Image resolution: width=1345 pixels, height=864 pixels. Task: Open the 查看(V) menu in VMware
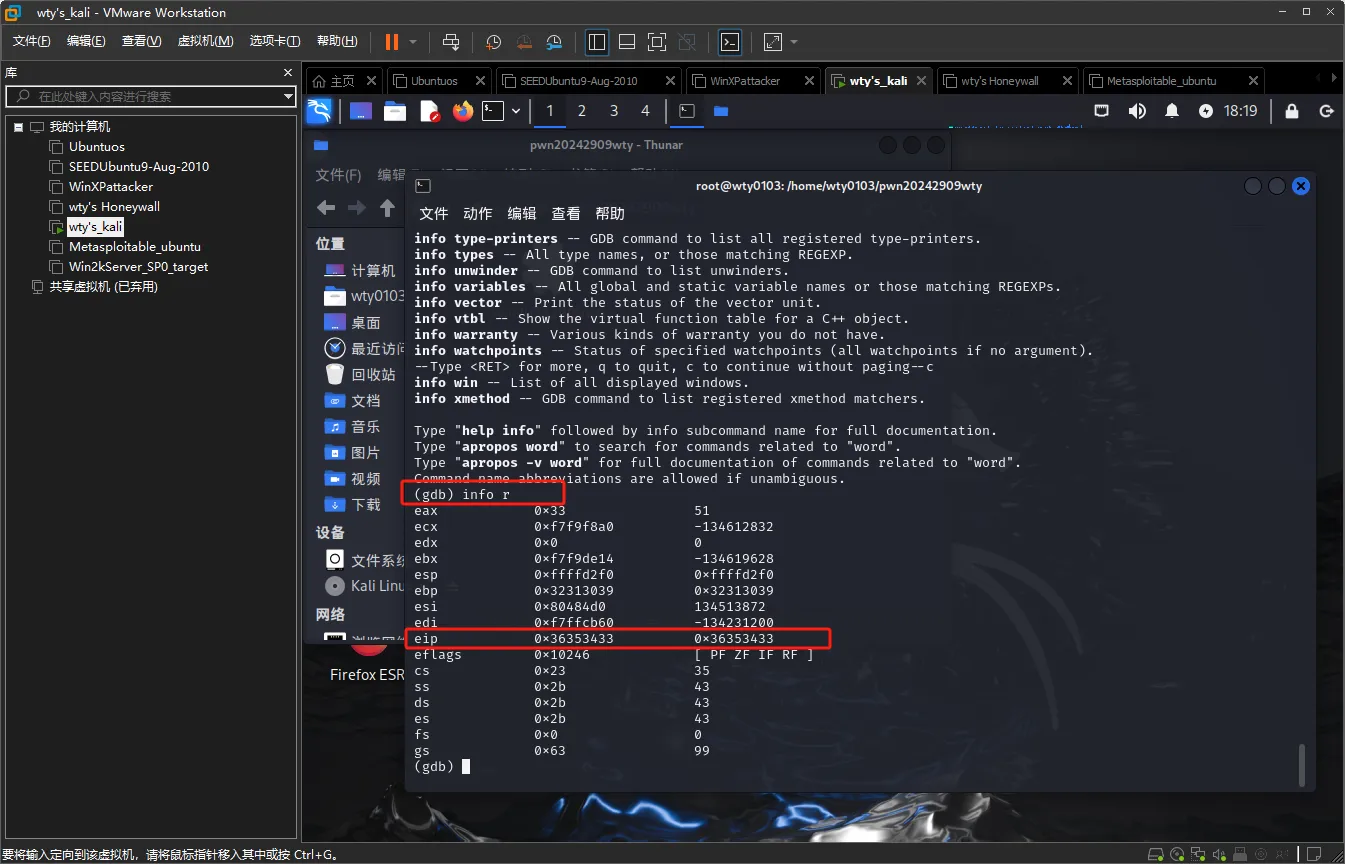click(x=141, y=41)
